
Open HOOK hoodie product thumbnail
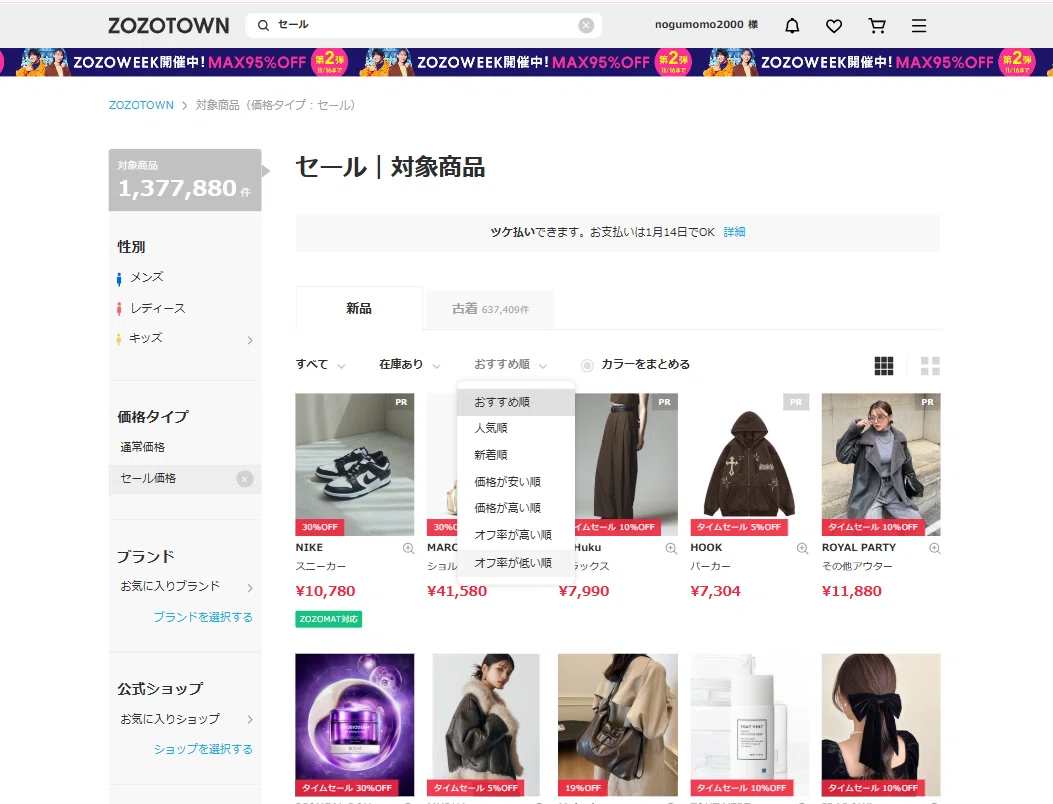coord(749,464)
